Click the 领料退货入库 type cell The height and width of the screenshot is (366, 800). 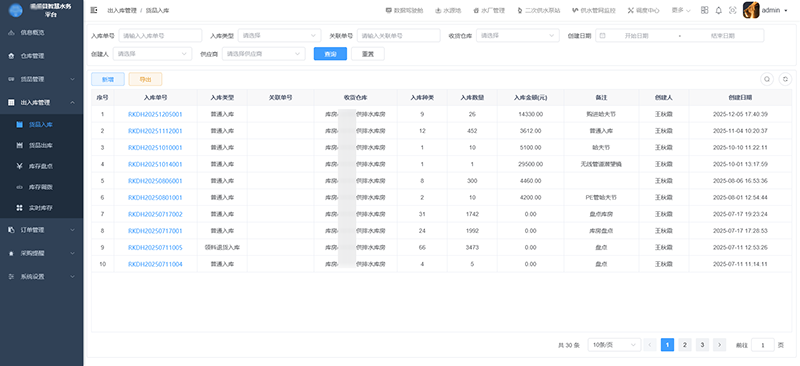point(222,248)
